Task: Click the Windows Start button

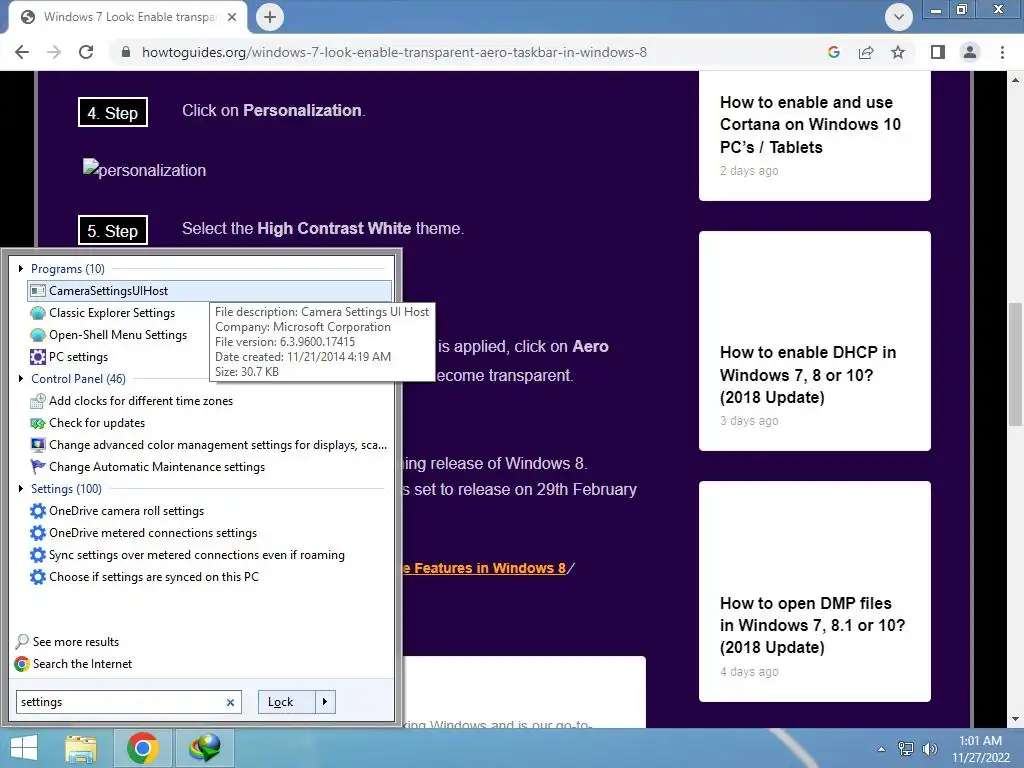Action: [x=24, y=748]
